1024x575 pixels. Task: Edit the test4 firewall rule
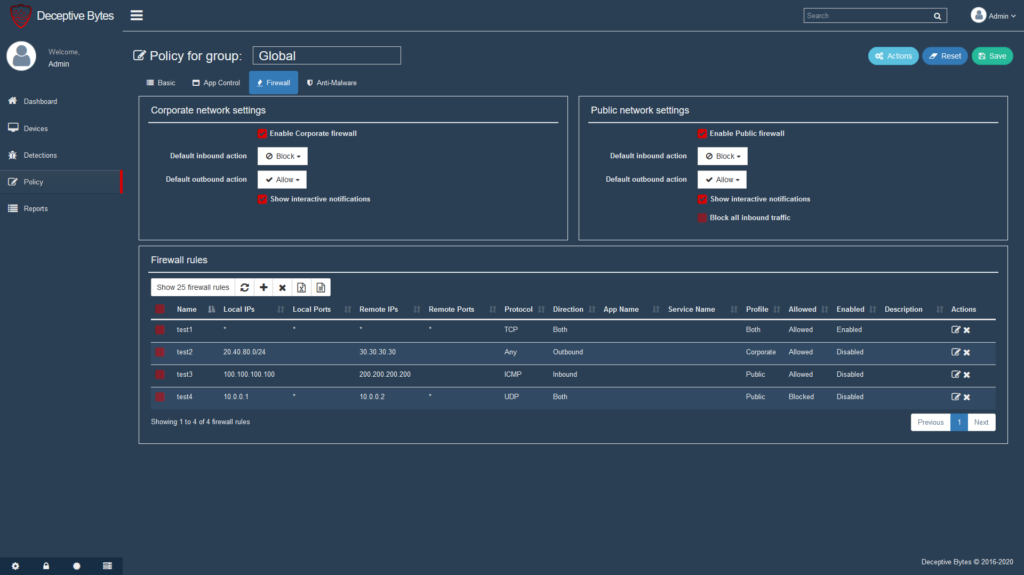point(955,397)
